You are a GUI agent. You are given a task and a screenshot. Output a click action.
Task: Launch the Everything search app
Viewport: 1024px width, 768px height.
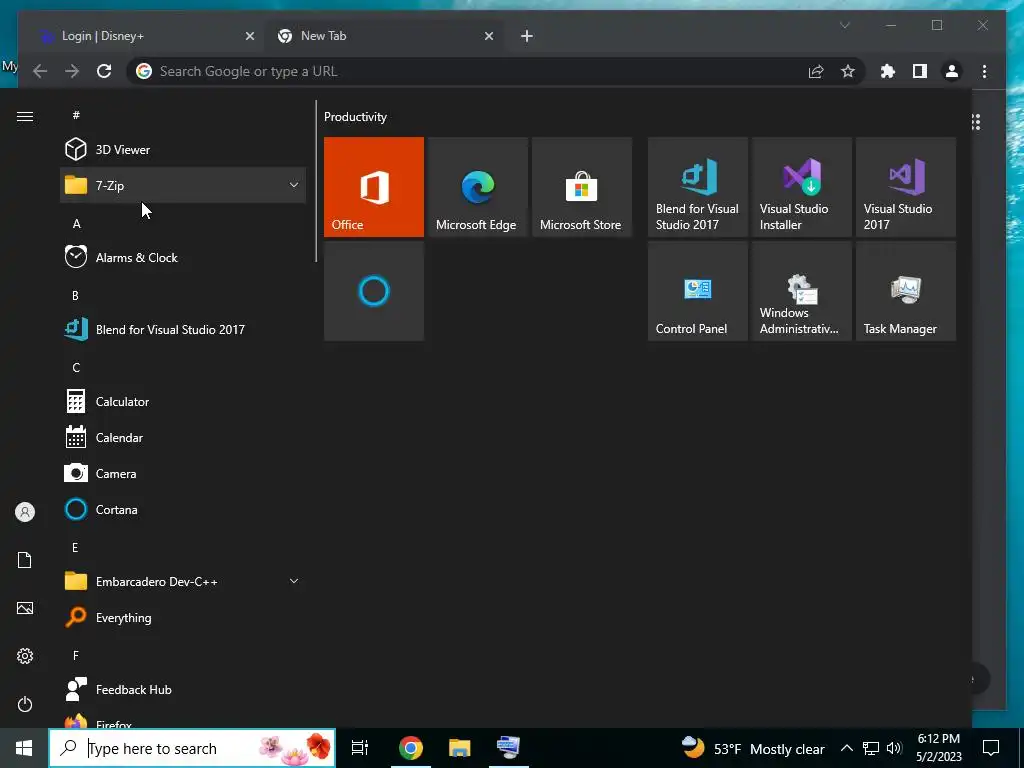183,617
